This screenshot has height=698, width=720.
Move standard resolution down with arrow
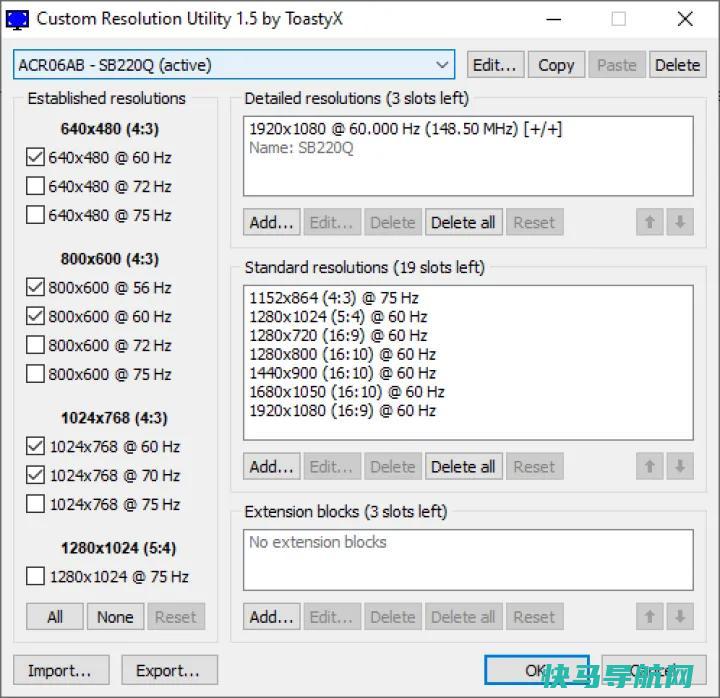[680, 467]
